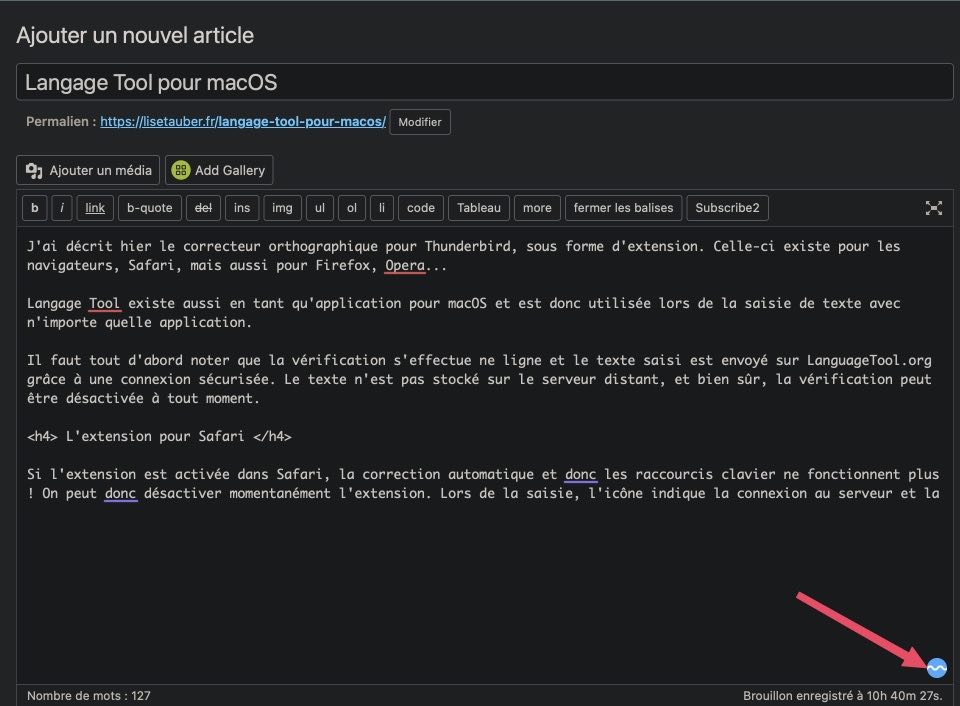Insert ordered list with ol button

tap(352, 208)
